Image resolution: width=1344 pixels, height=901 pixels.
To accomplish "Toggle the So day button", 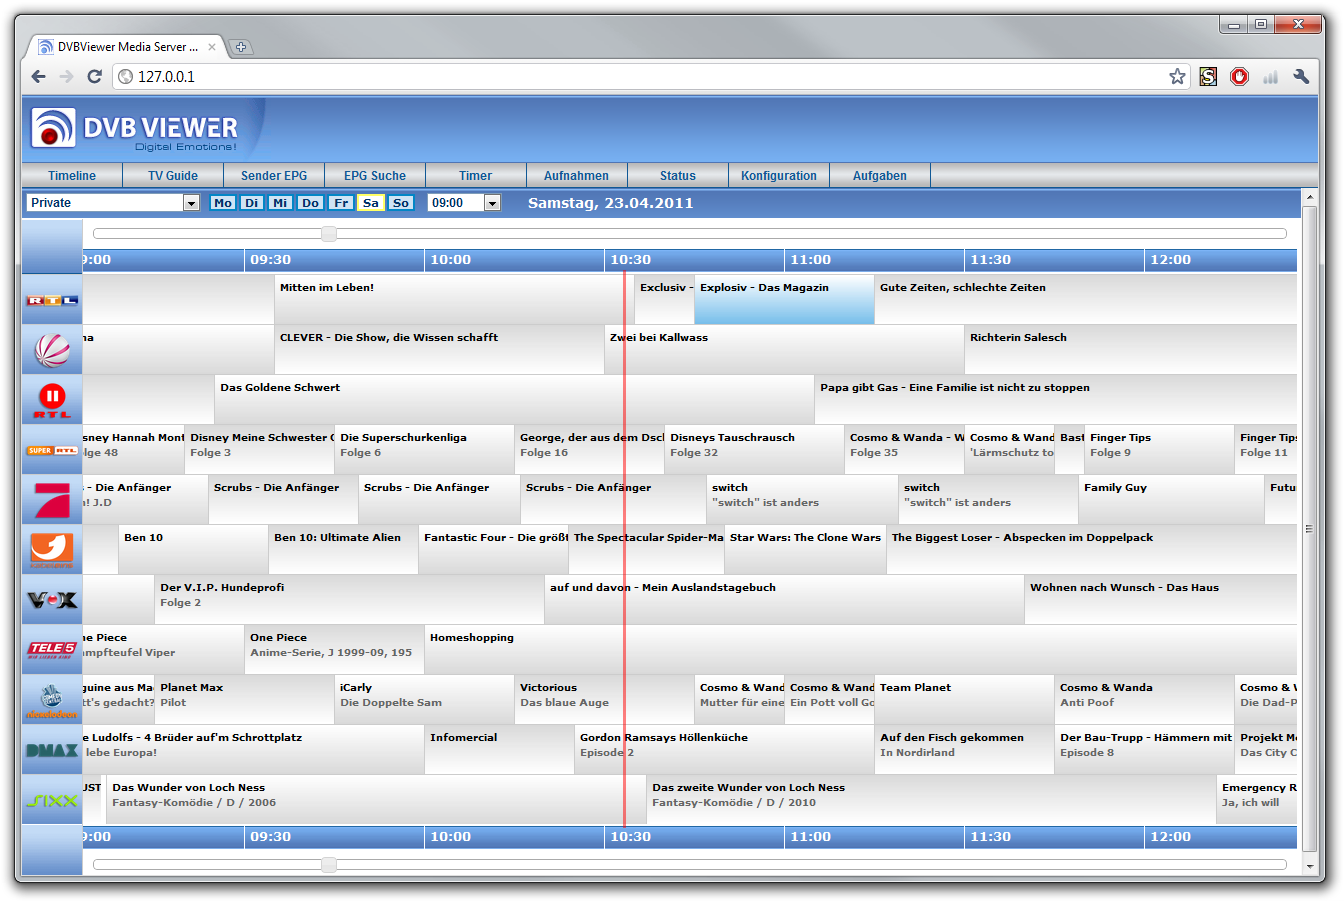I will point(401,203).
